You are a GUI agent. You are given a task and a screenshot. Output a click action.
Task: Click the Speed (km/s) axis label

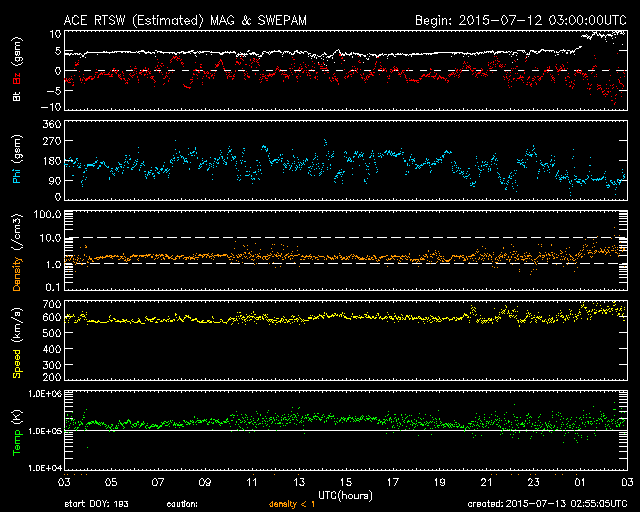pyautogui.click(x=16, y=340)
